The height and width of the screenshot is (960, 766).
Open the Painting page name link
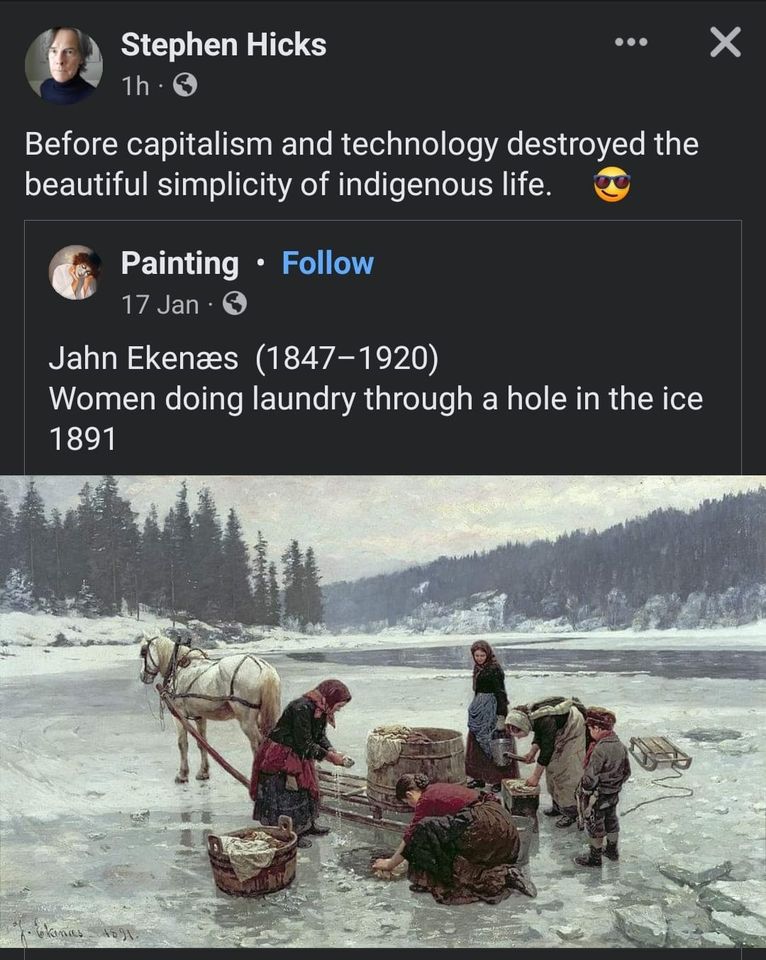point(180,263)
